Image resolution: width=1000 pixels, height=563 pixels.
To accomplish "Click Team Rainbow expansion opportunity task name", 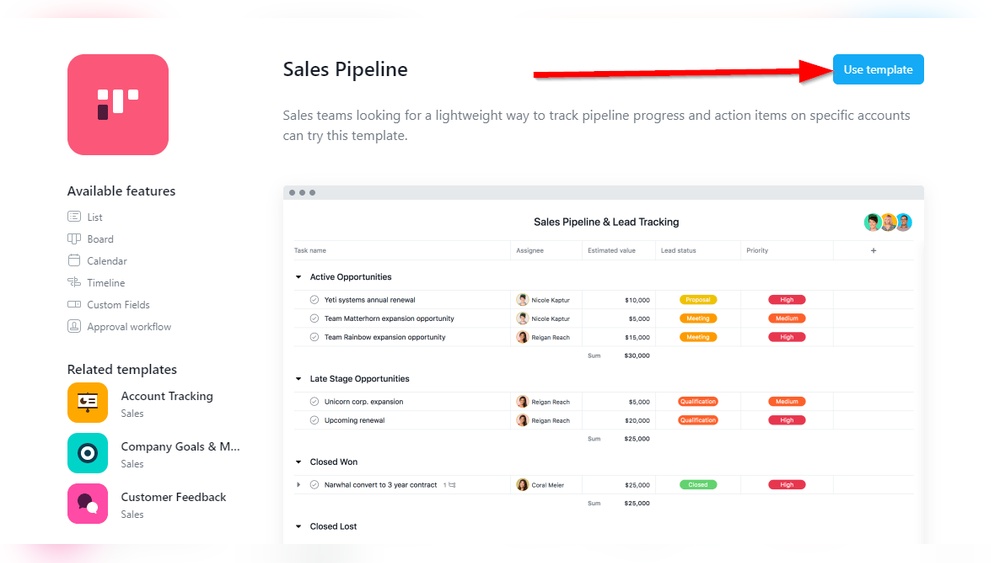I will click(x=385, y=337).
